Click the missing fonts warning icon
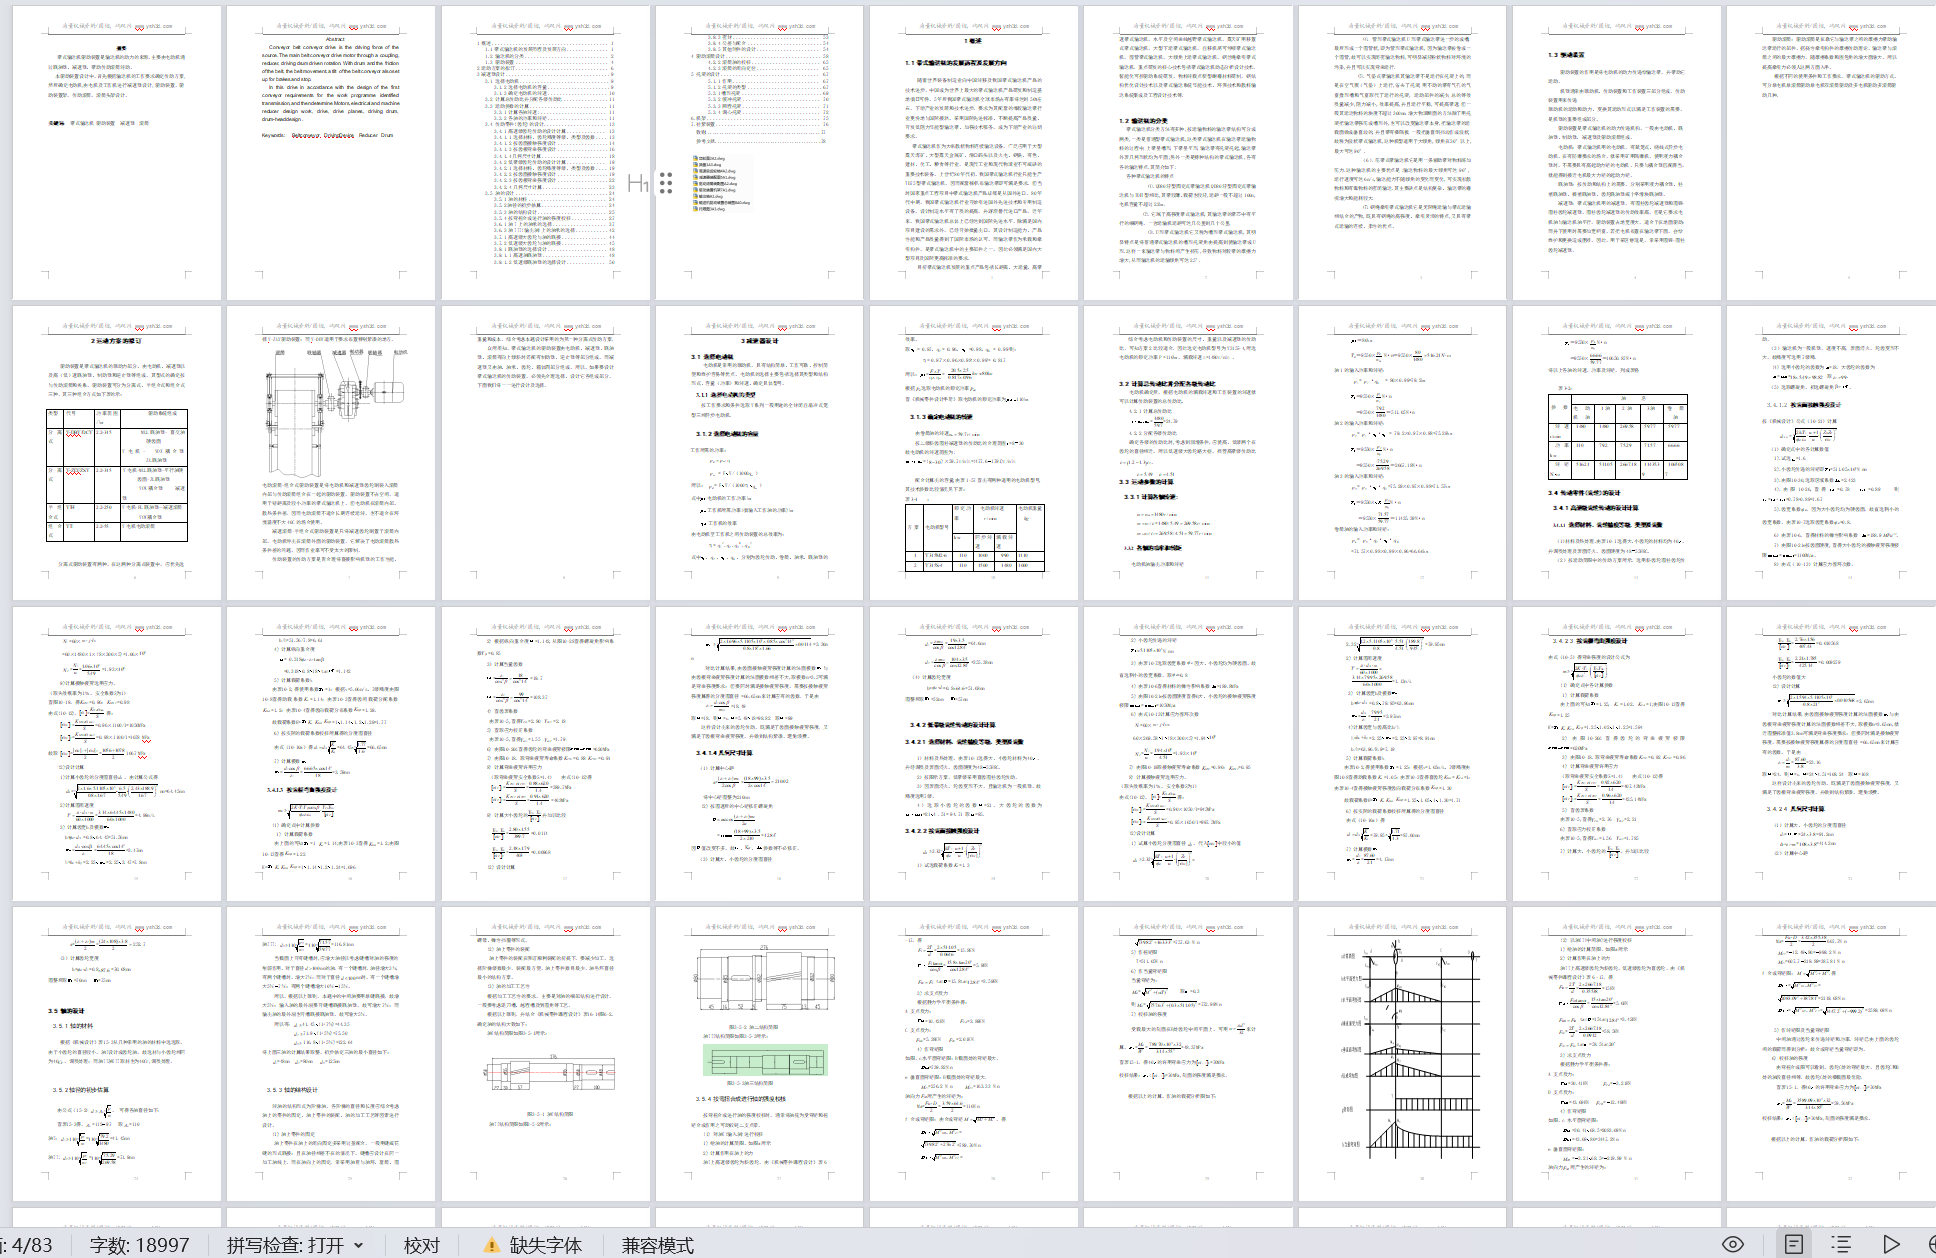Viewport: 1936px width, 1258px height. pos(491,1245)
